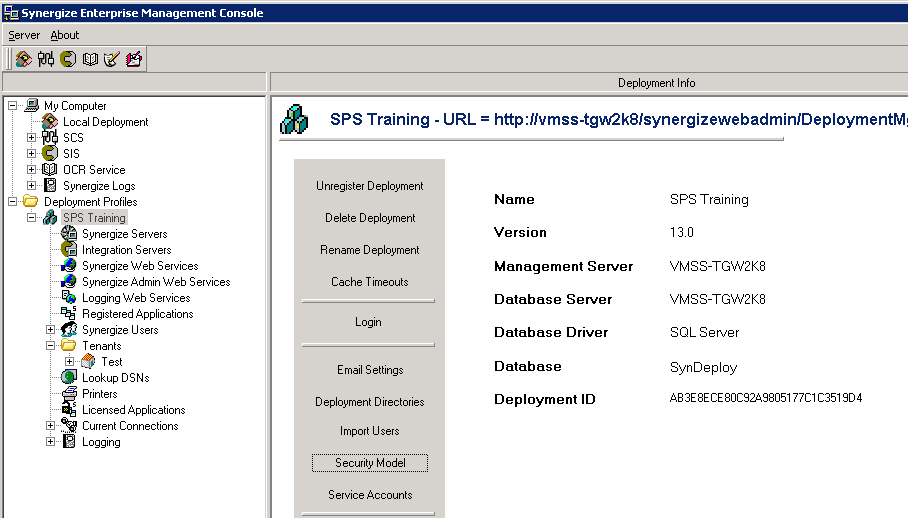Click the Licensed Applications icon
This screenshot has height=518, width=908.
69,410
